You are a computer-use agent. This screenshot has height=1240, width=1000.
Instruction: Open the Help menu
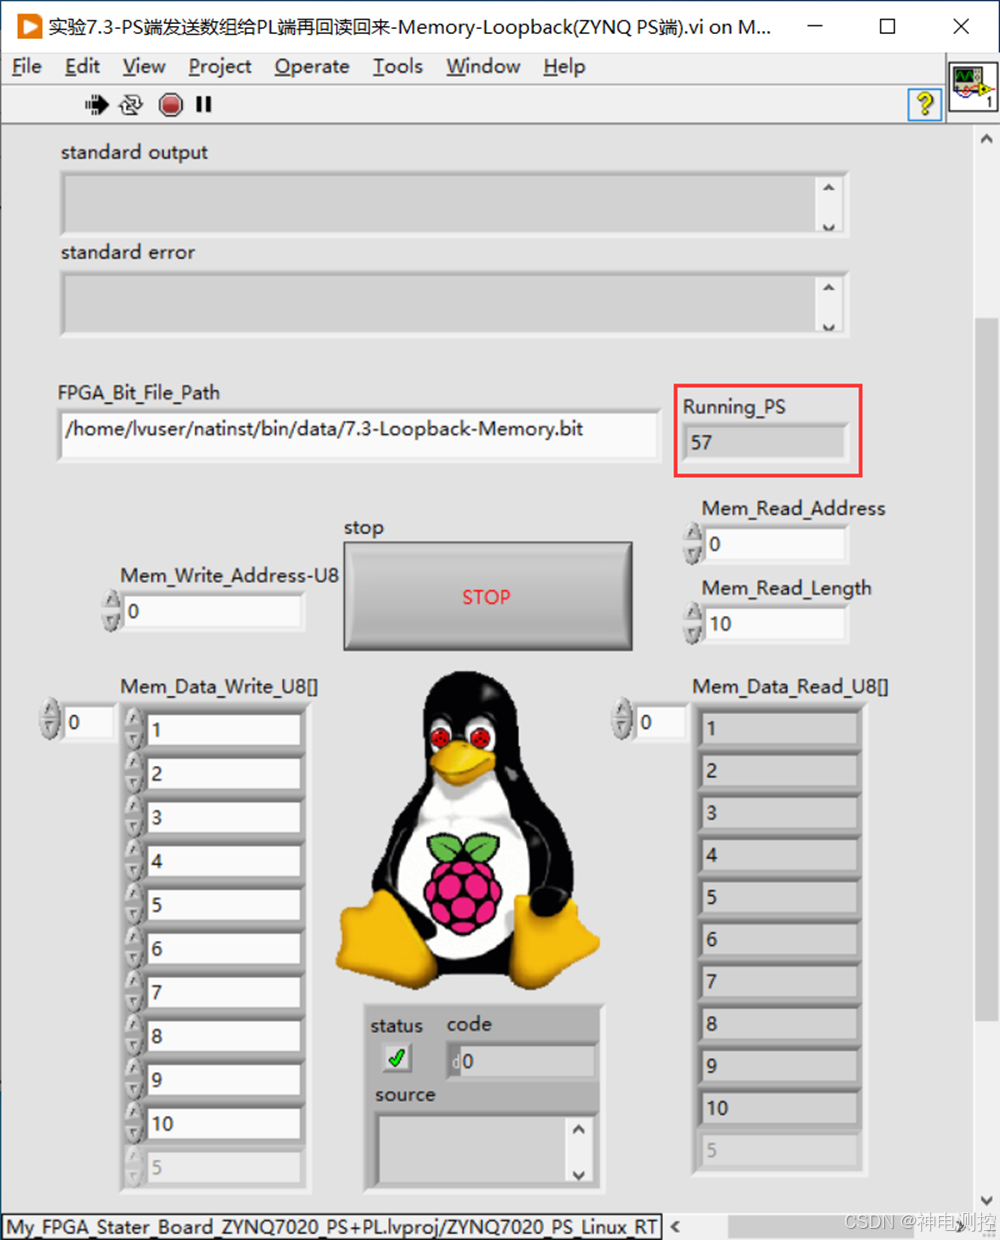pyautogui.click(x=564, y=66)
